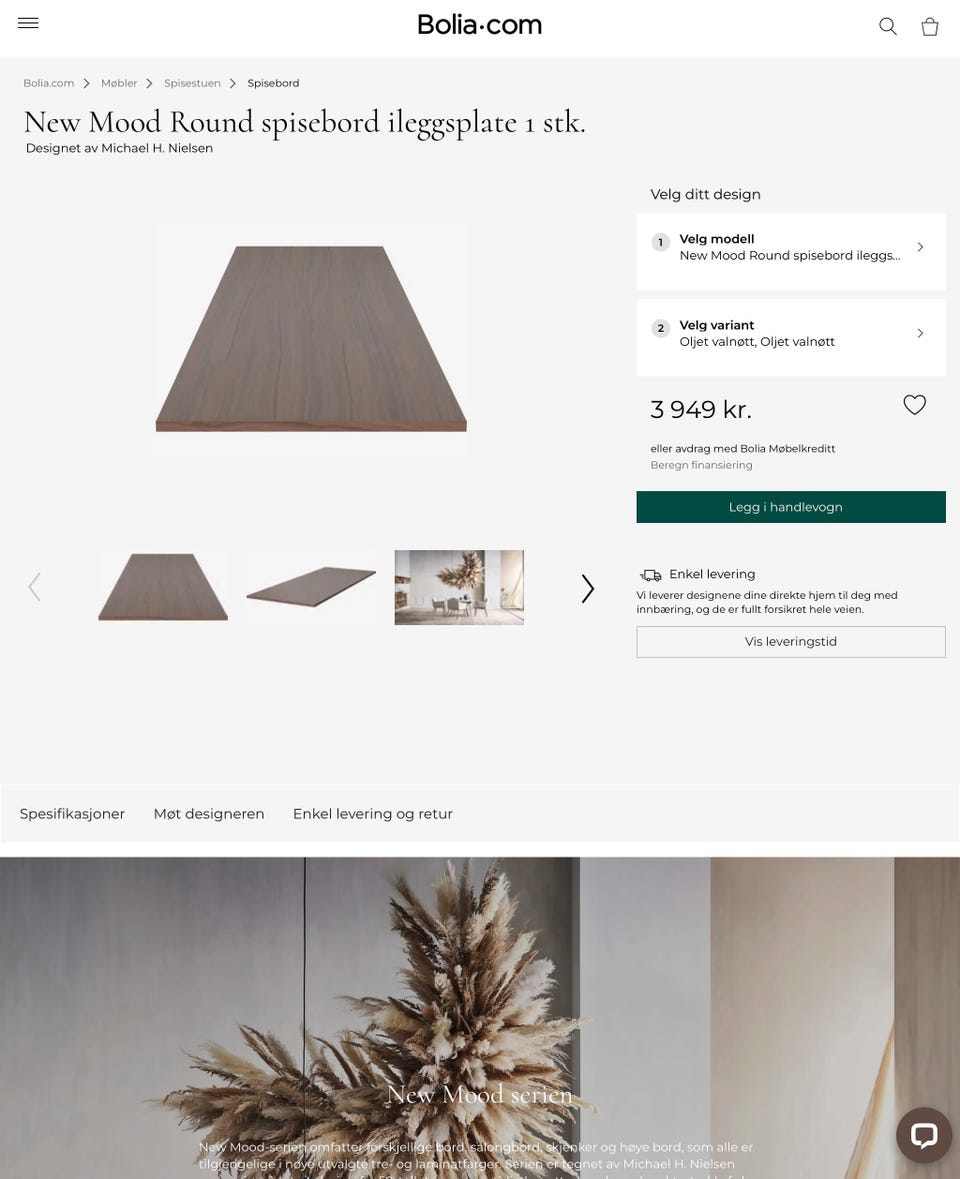Screen dimensions: 960x1179
Task: Open Beregn finansiering link
Action: [x=701, y=465]
